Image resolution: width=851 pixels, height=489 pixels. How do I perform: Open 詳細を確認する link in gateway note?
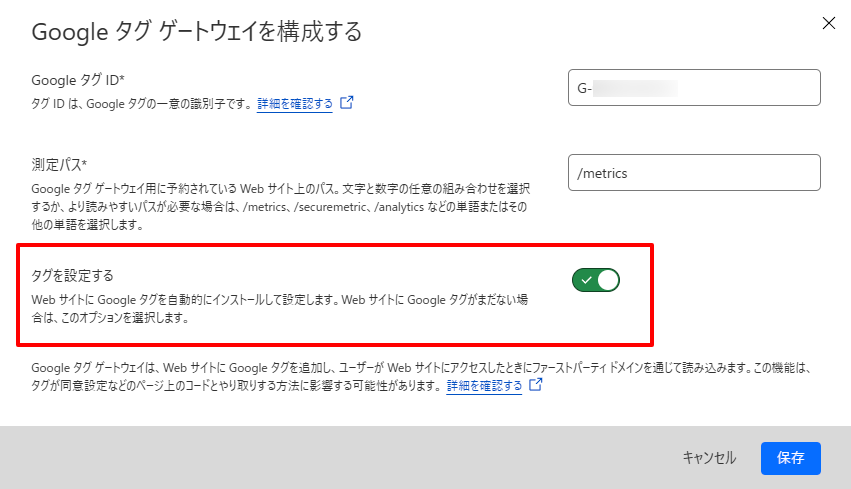(x=484, y=385)
